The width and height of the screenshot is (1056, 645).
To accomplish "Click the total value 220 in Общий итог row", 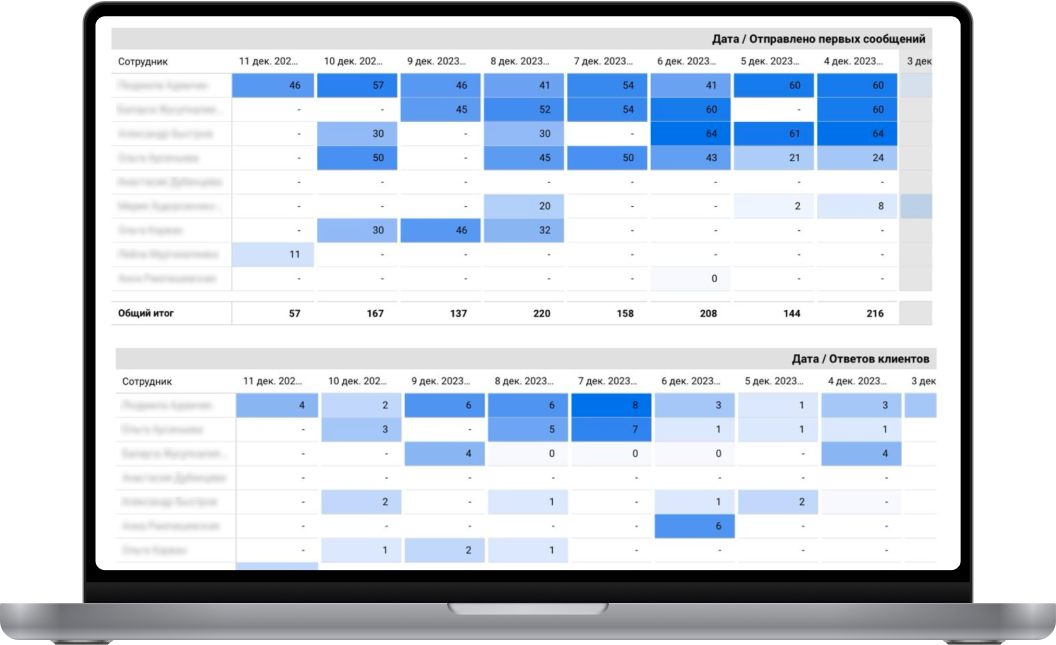I will pos(541,313).
